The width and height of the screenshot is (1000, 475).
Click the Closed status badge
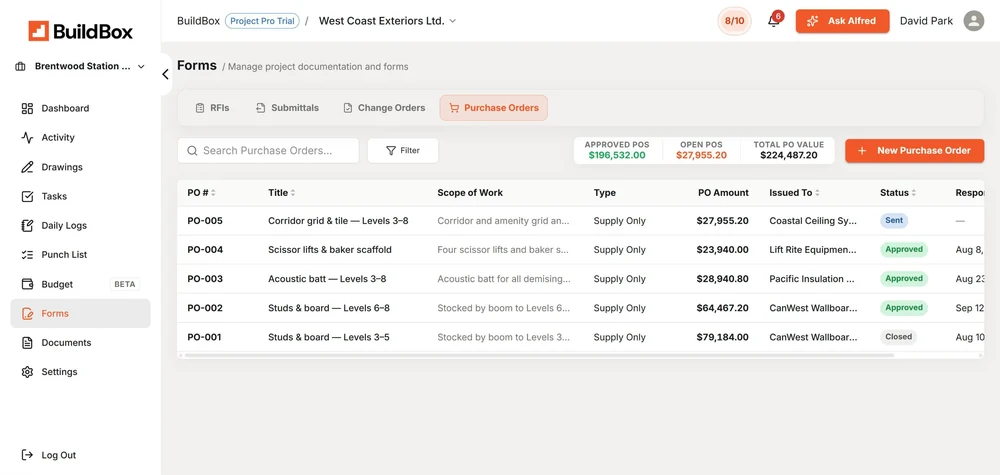click(x=898, y=337)
